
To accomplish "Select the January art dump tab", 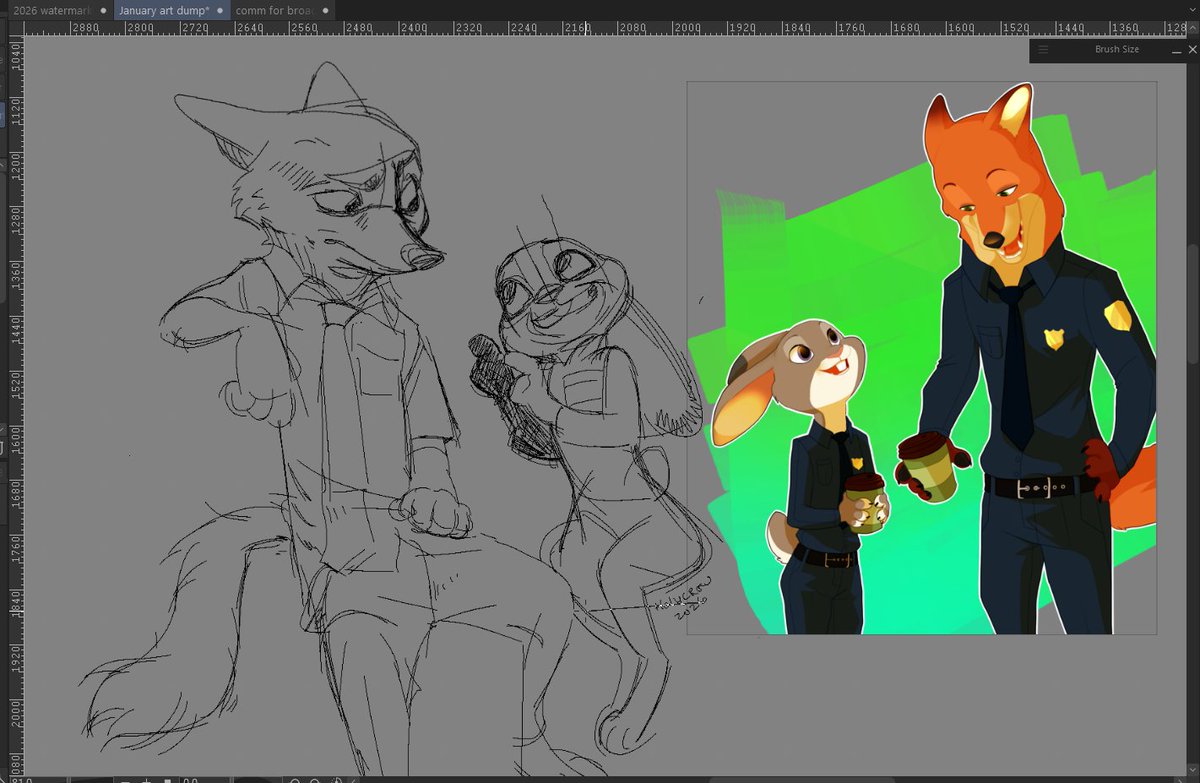I will point(165,10).
